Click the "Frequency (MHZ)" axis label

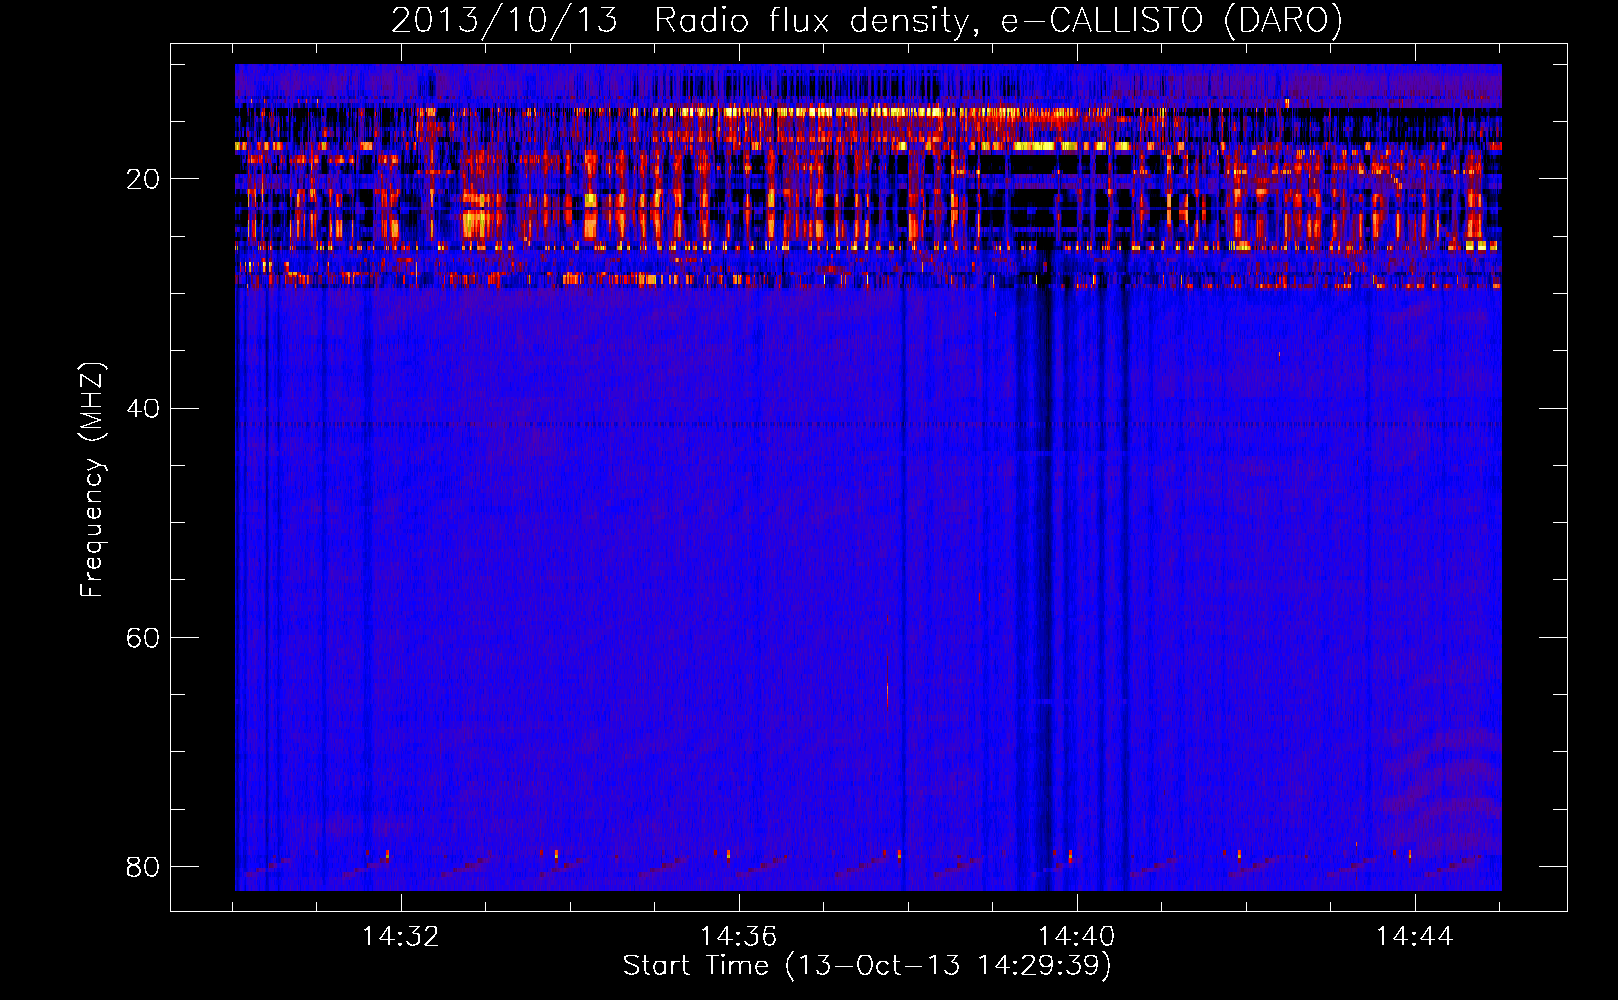91,480
